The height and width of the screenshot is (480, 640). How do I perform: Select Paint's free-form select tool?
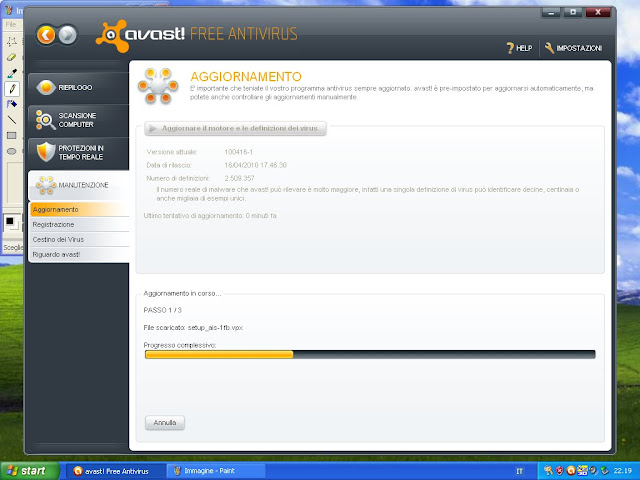[12, 41]
